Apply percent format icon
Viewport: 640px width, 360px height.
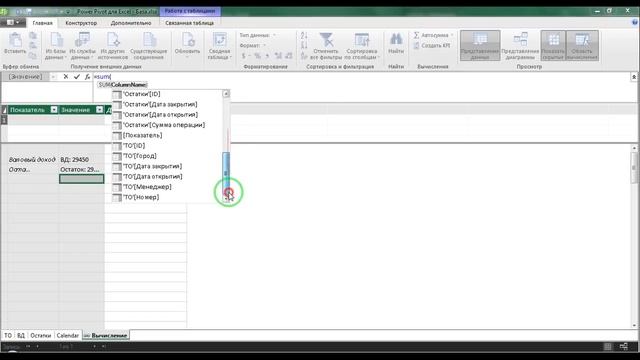click(x=257, y=56)
